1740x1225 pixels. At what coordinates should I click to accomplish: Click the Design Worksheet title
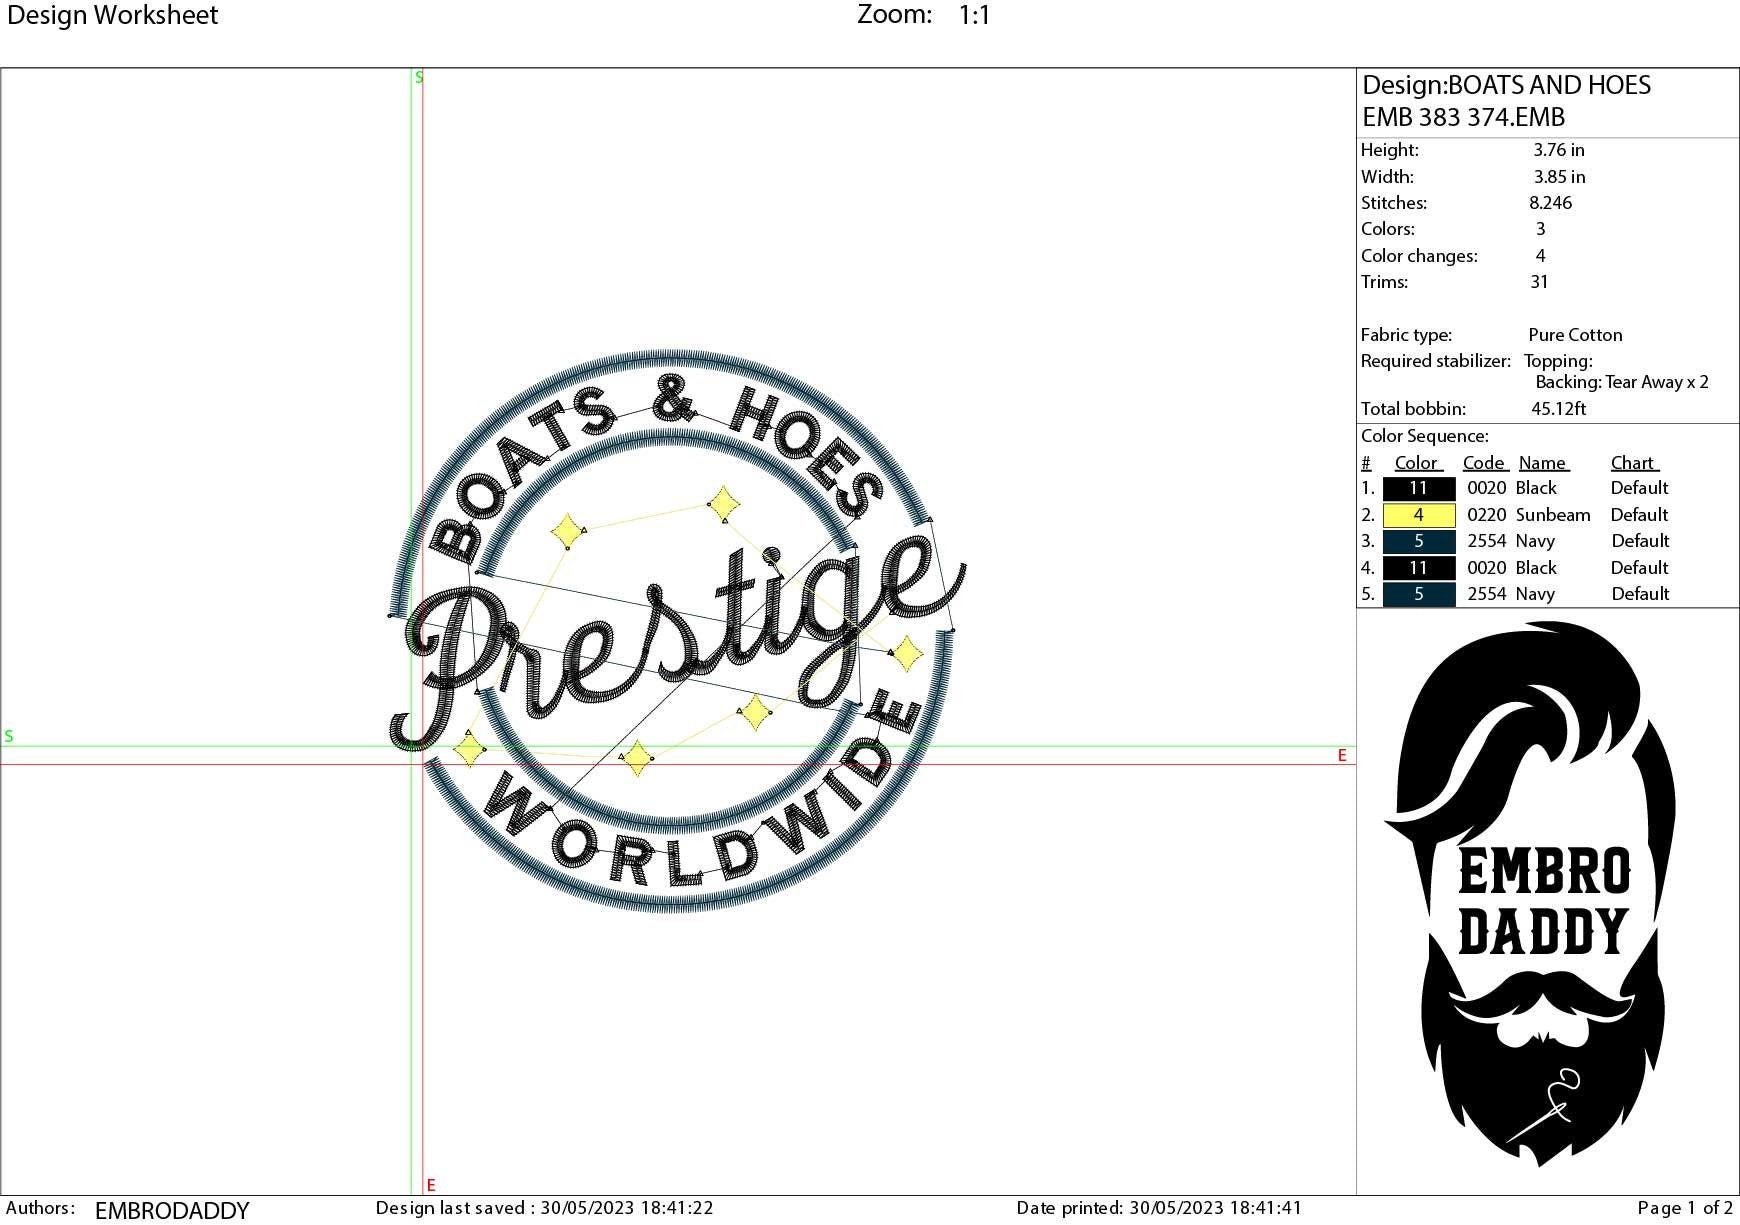[x=112, y=15]
